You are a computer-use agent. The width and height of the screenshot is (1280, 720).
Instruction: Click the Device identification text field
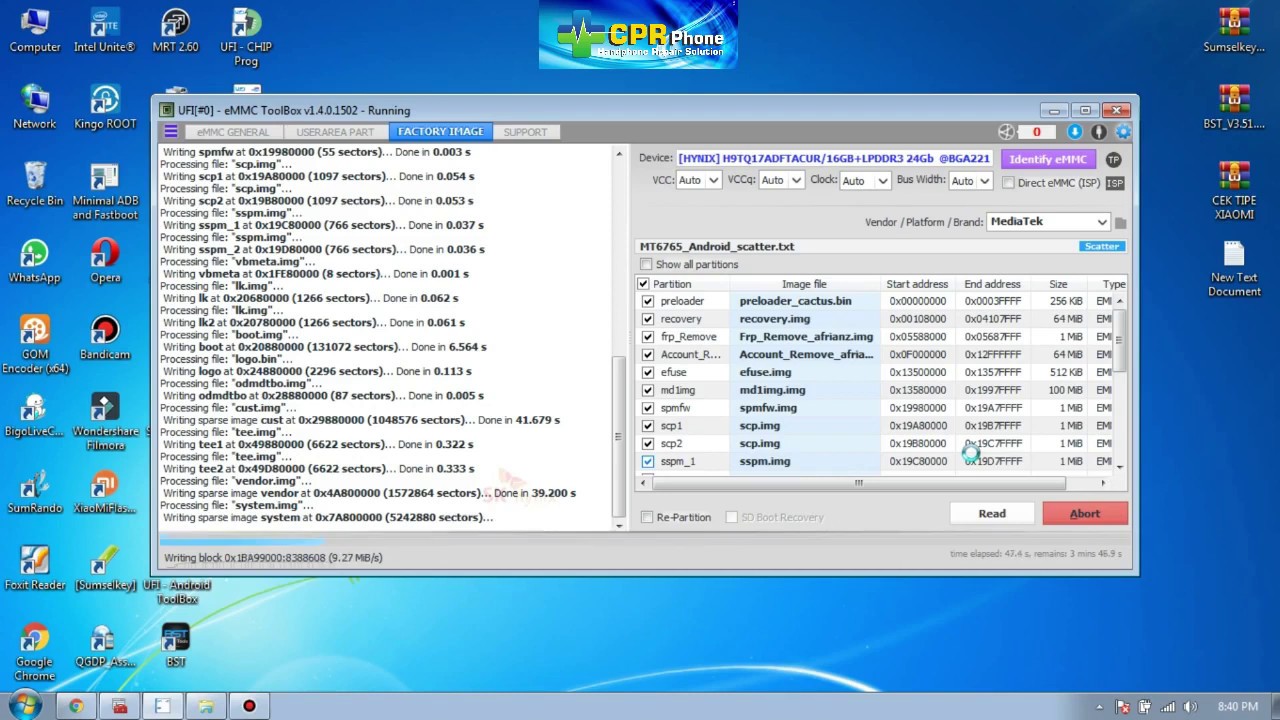pos(835,158)
